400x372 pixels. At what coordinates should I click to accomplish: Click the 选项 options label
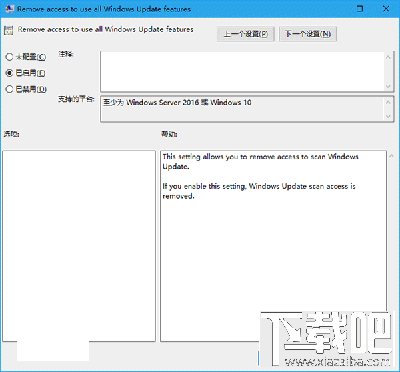[x=11, y=134]
